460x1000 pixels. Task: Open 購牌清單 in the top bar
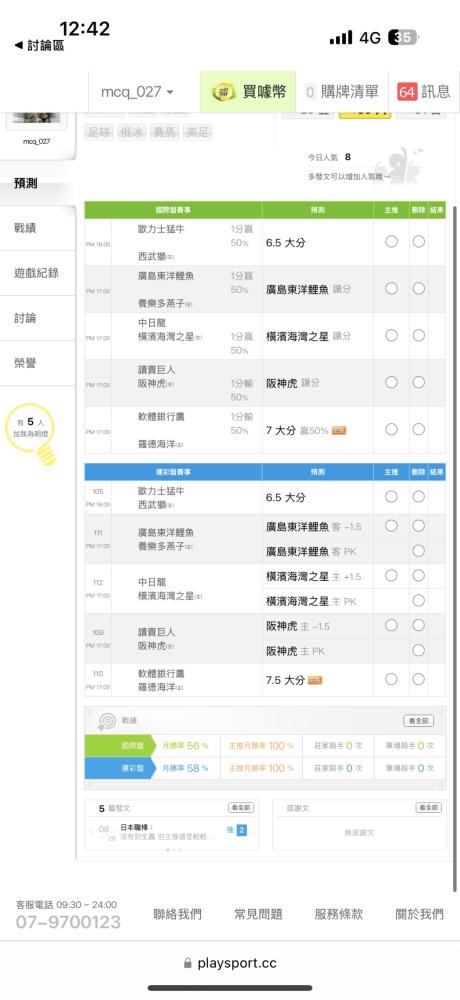point(342,92)
